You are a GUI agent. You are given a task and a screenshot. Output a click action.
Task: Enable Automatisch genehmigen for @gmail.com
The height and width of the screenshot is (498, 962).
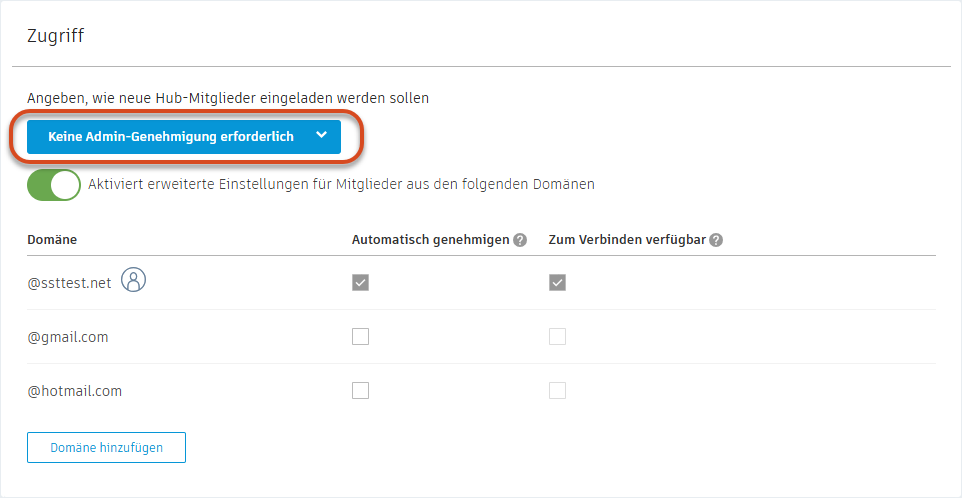tap(360, 337)
